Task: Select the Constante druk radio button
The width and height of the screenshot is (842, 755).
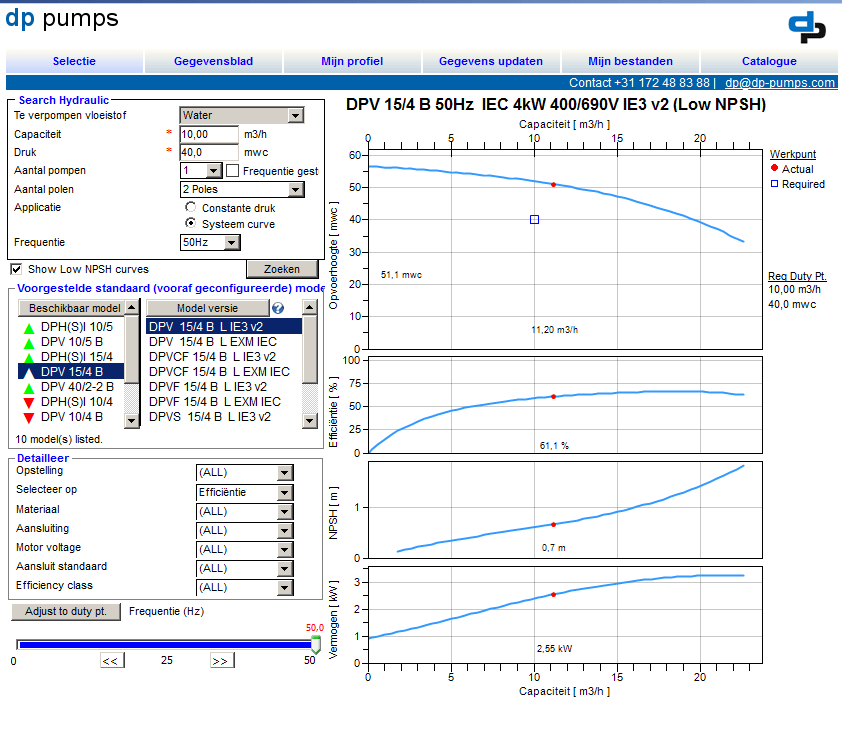Action: click(191, 207)
